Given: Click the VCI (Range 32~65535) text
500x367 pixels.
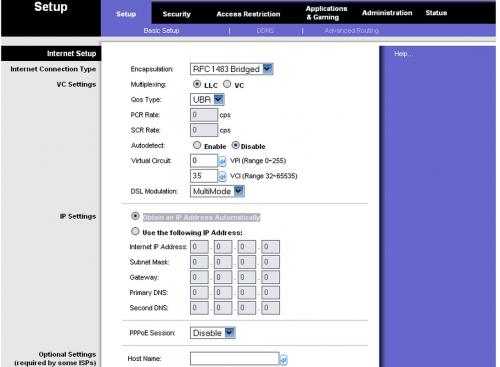Looking at the screenshot, I should 264,176.
